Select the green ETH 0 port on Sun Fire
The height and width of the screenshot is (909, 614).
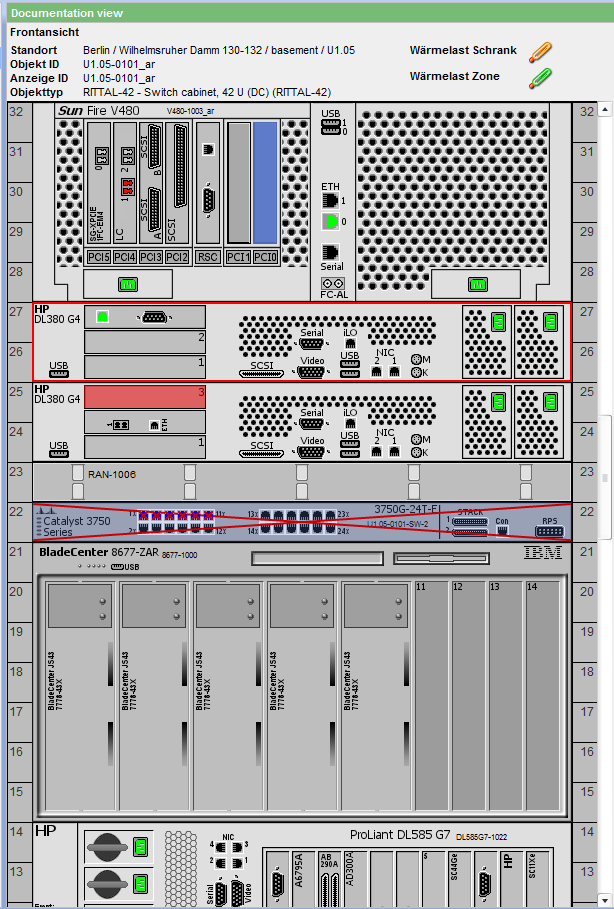329,220
